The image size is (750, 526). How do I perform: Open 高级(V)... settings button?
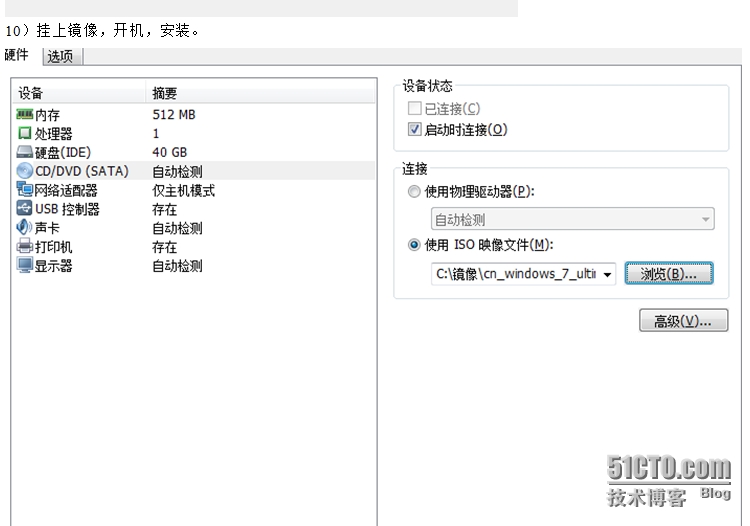point(684,320)
